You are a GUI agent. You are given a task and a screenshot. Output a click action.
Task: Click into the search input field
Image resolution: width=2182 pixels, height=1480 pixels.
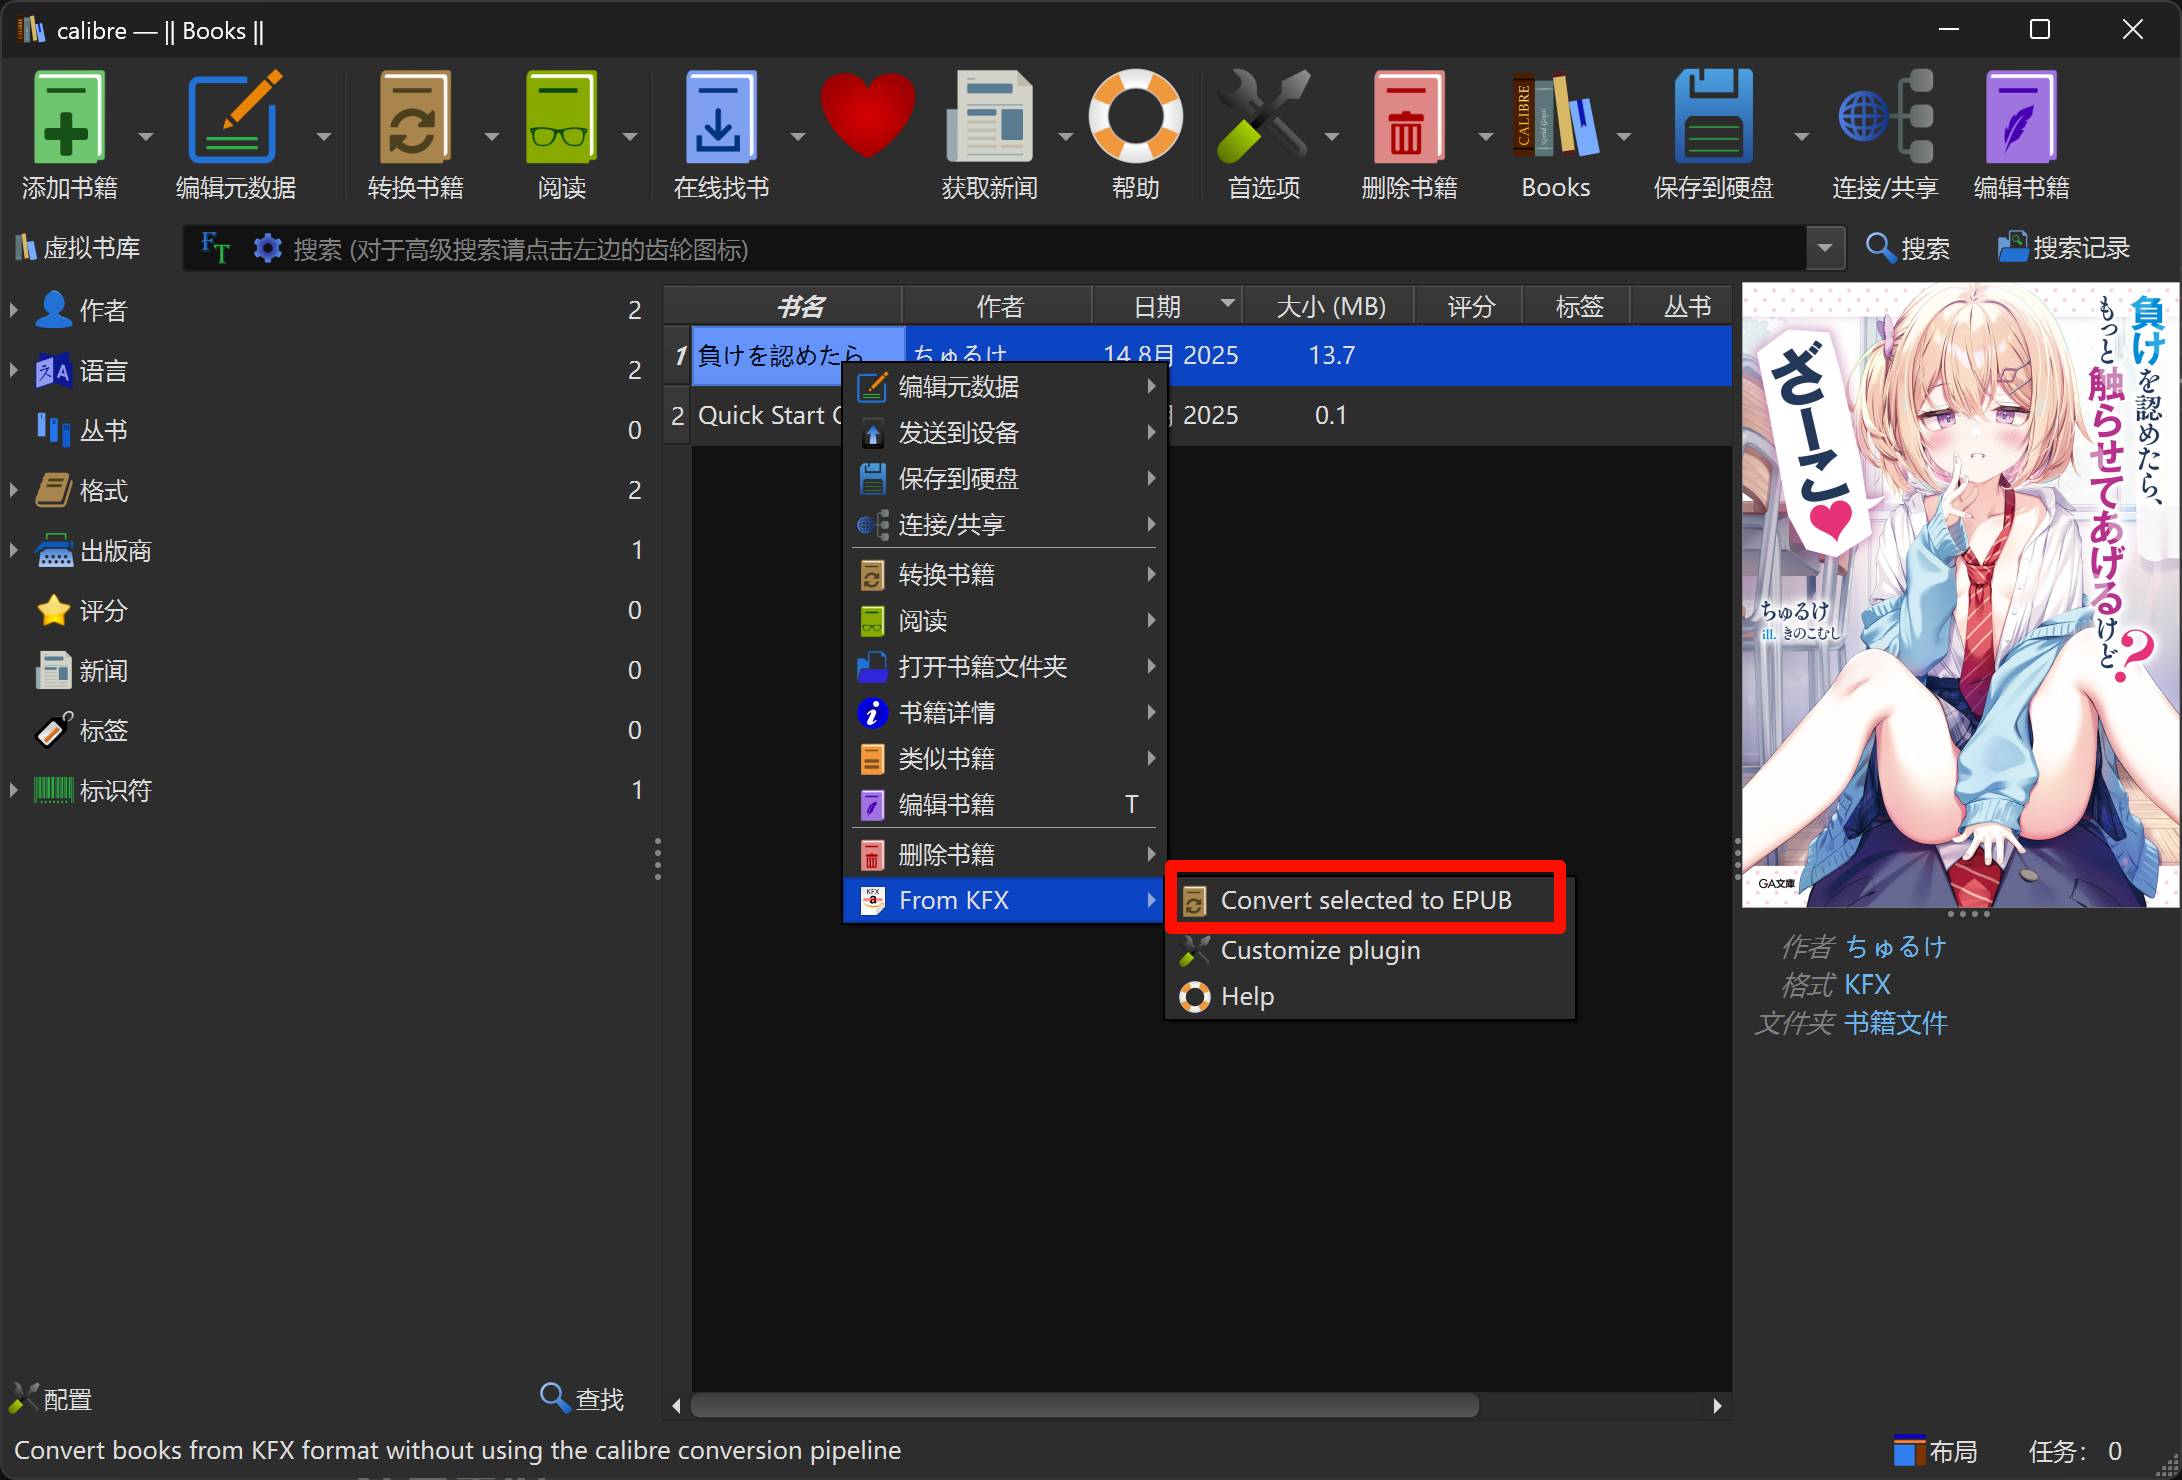tap(1044, 248)
